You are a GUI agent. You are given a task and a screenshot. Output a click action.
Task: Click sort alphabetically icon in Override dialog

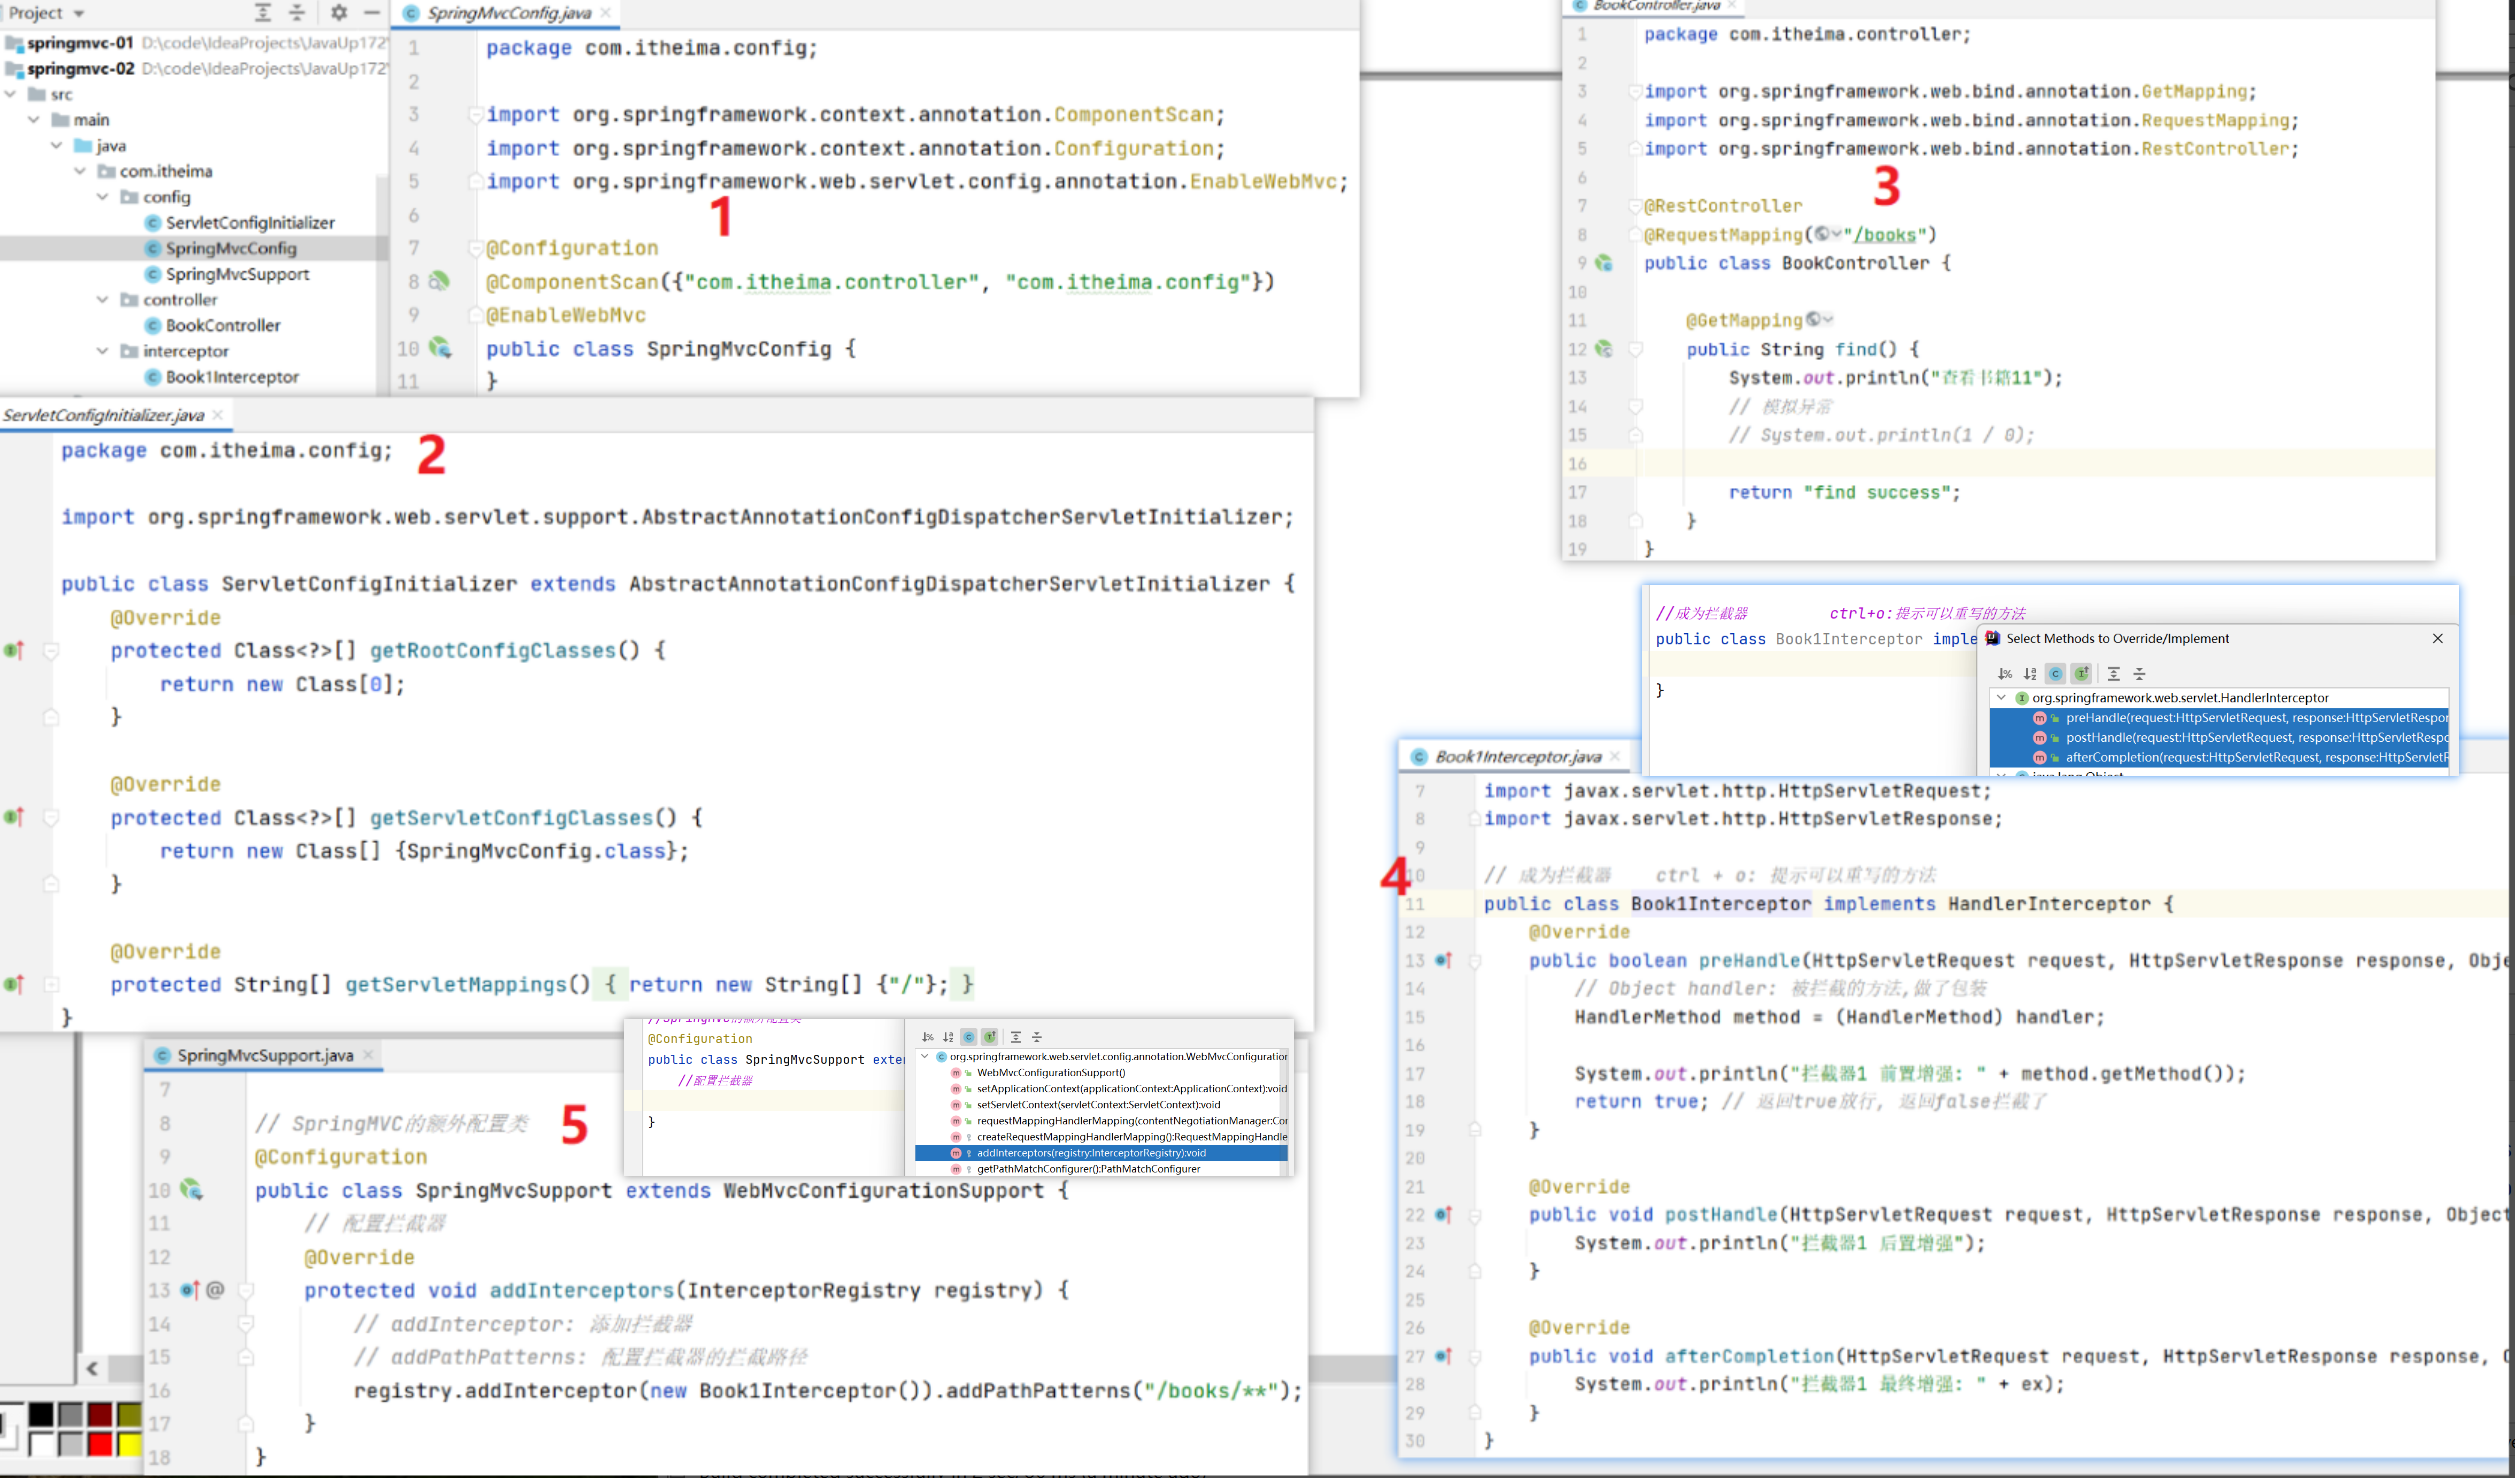(x=2030, y=673)
